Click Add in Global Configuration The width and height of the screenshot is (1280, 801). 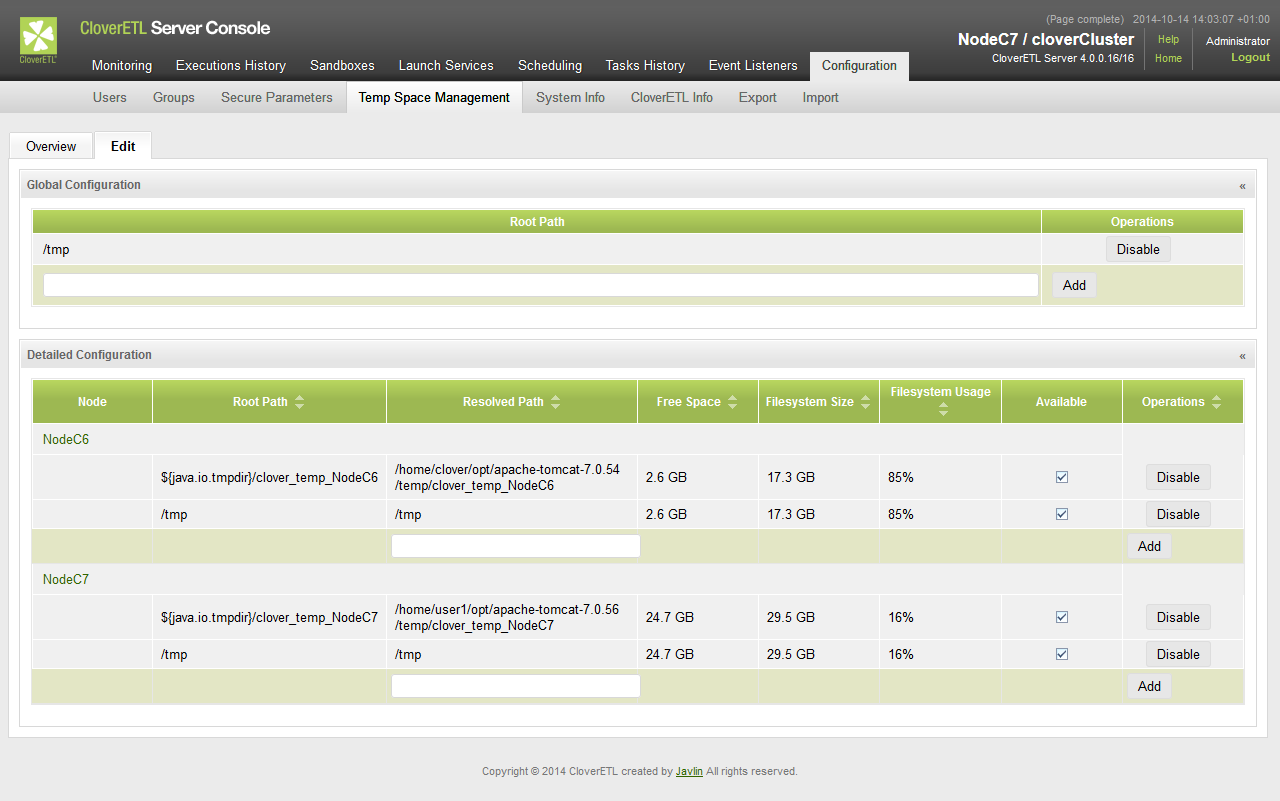1074,285
